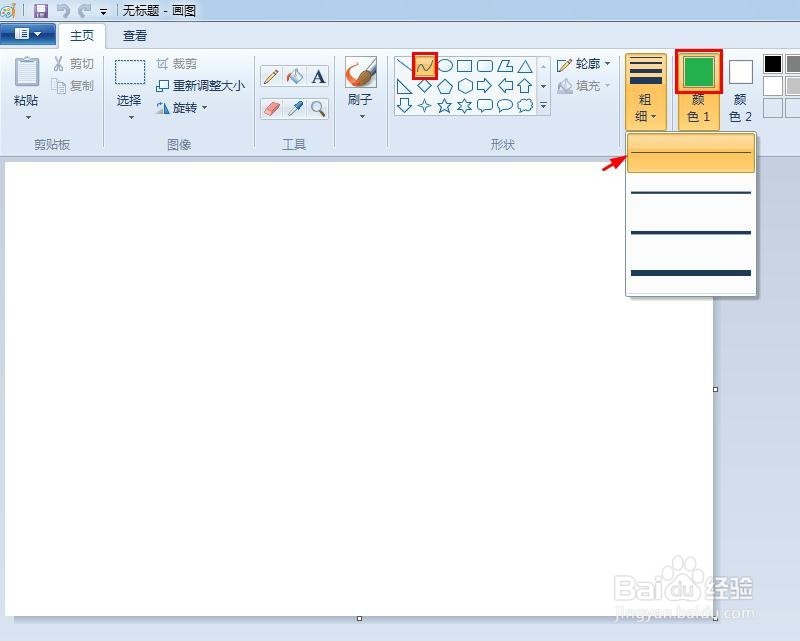Viewport: 800px width, 641px height.
Task: Click the Undo arrow in title bar
Action: tap(63, 10)
